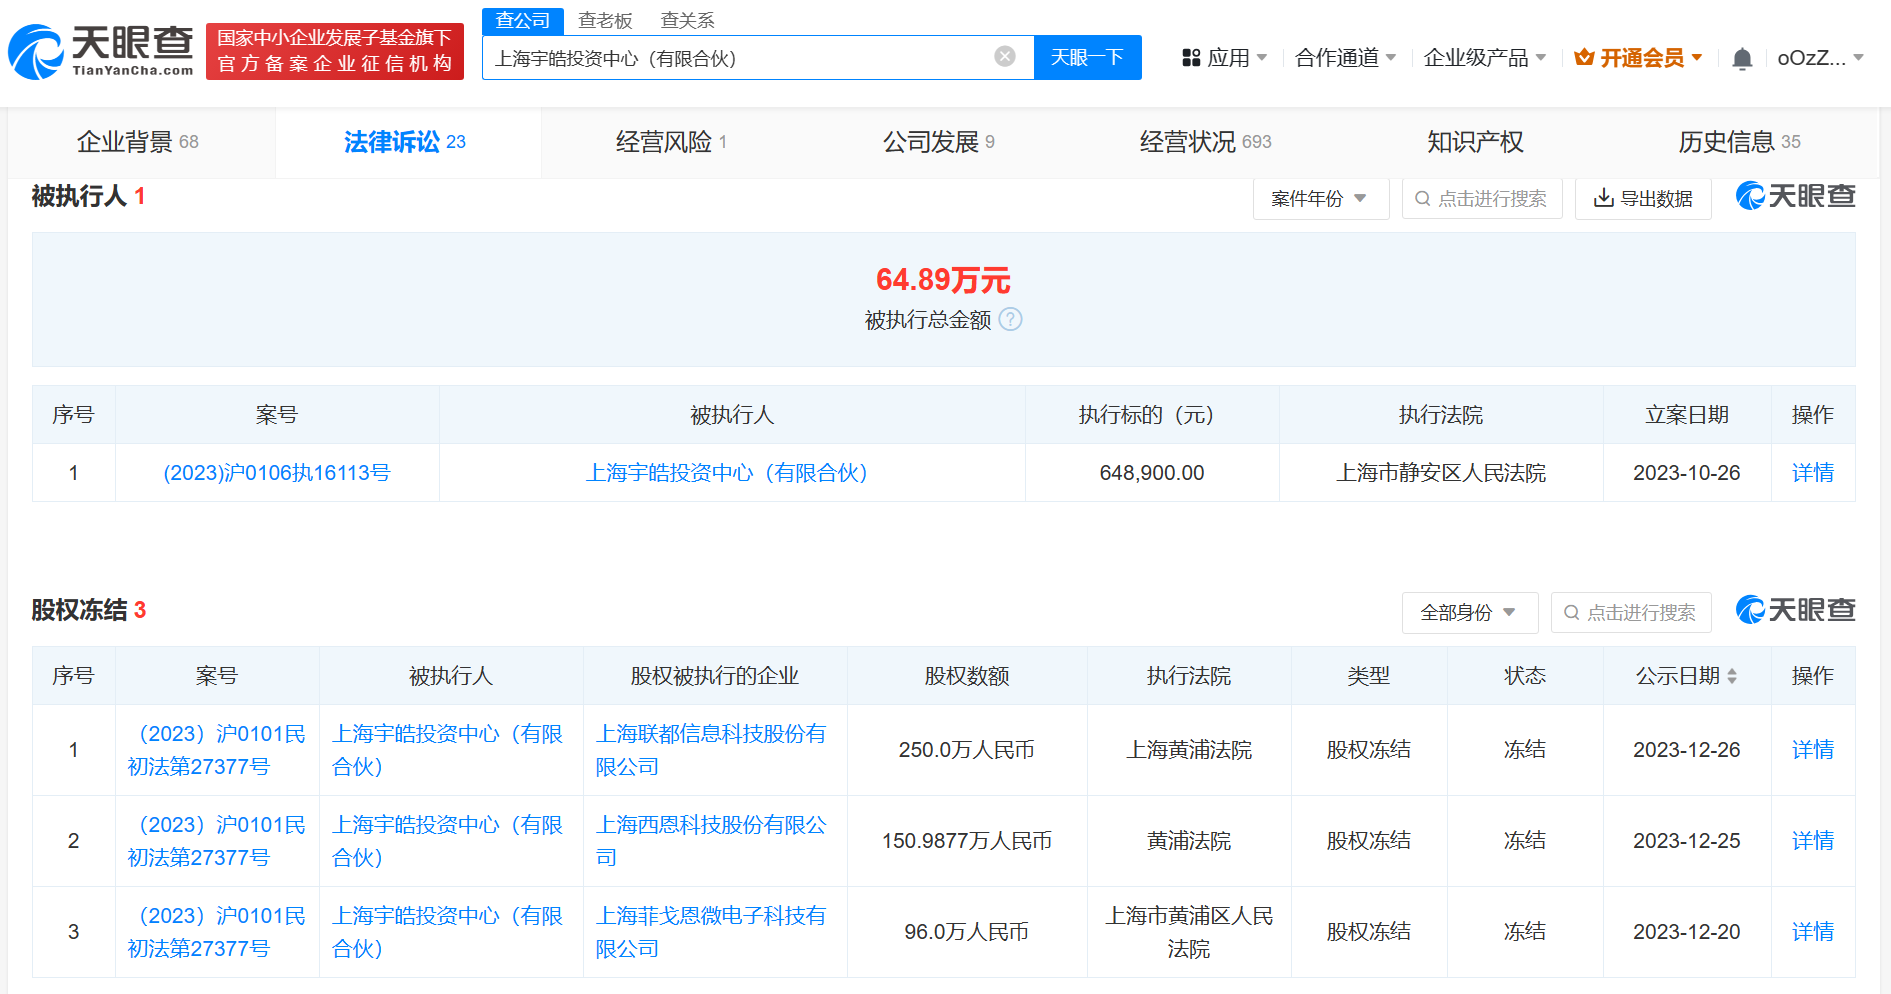Open case (2023)沪0106执16113号
Image resolution: width=1891 pixels, height=994 pixels.
click(x=277, y=473)
